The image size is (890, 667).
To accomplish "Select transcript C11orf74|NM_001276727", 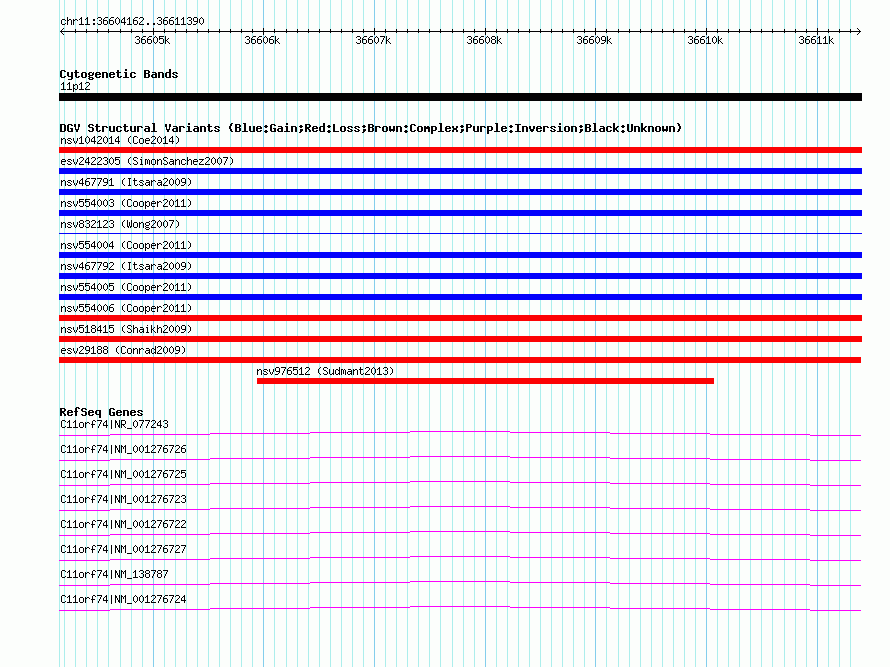I will 123,549.
